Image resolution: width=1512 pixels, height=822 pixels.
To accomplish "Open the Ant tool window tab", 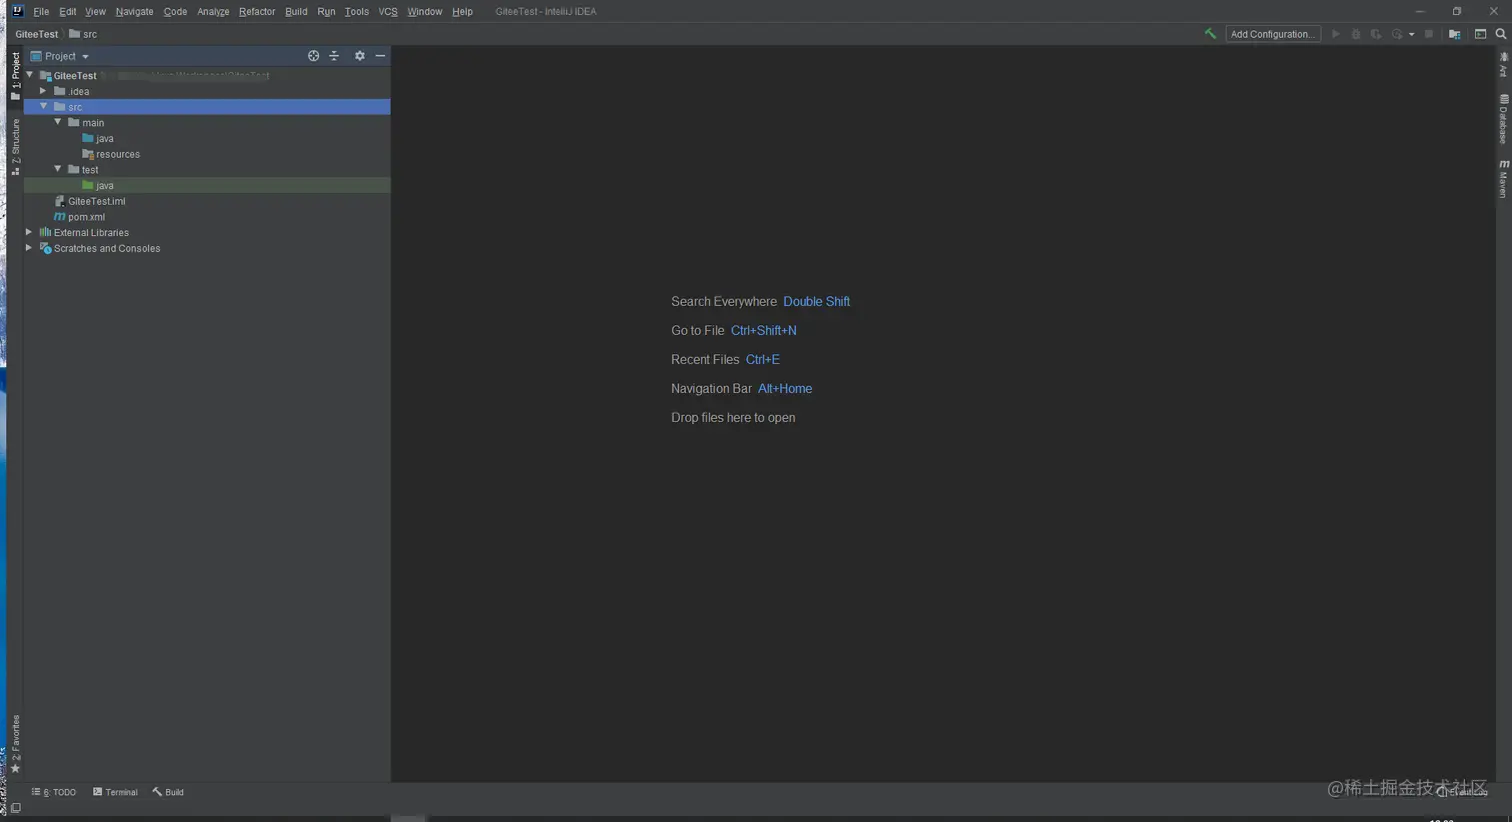I will [1503, 64].
